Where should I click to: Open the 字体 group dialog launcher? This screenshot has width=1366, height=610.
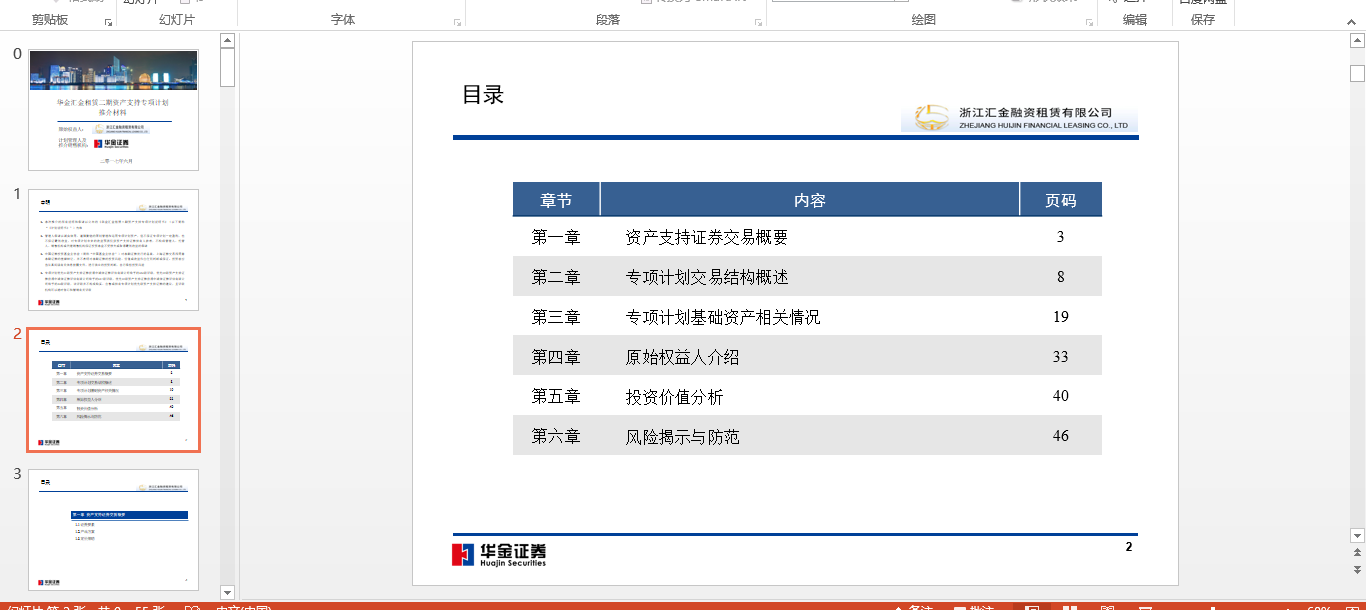457,22
